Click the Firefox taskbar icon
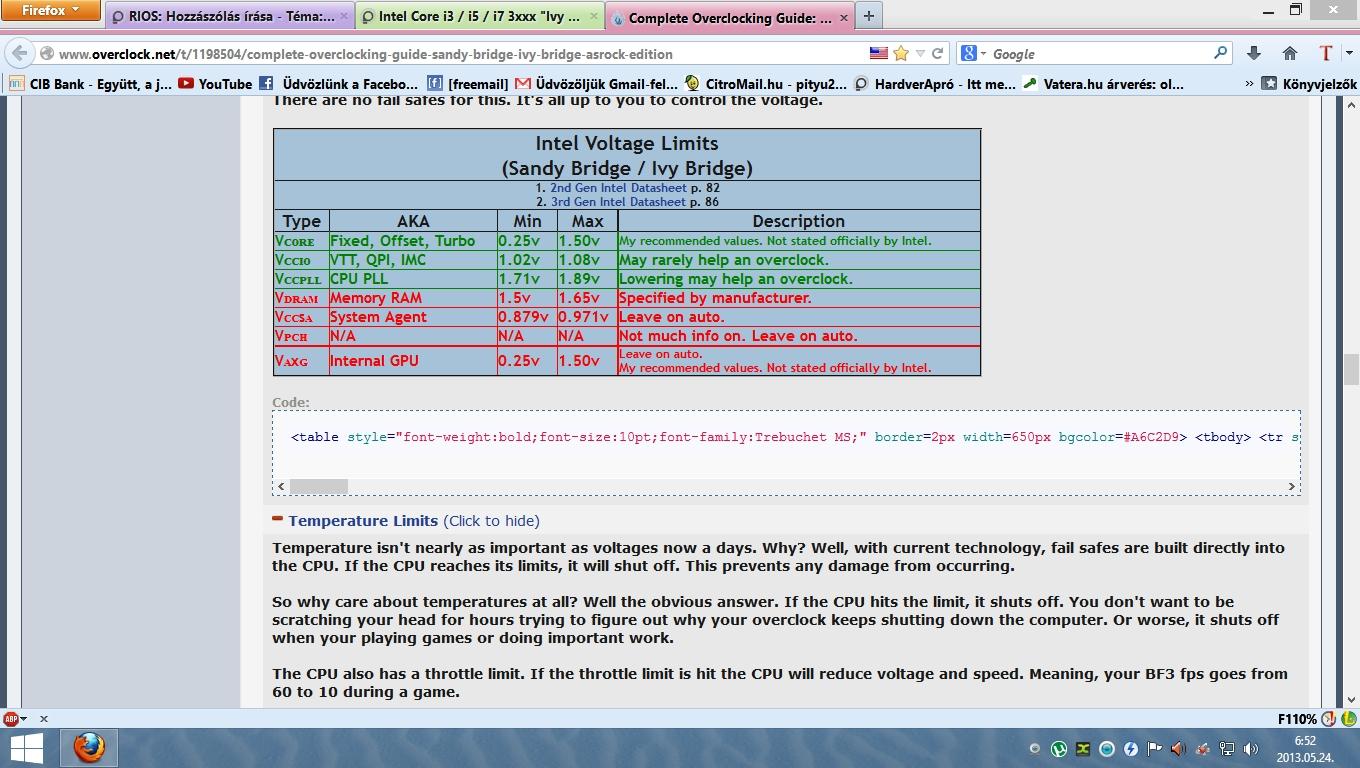The height and width of the screenshot is (768, 1360). tap(89, 748)
